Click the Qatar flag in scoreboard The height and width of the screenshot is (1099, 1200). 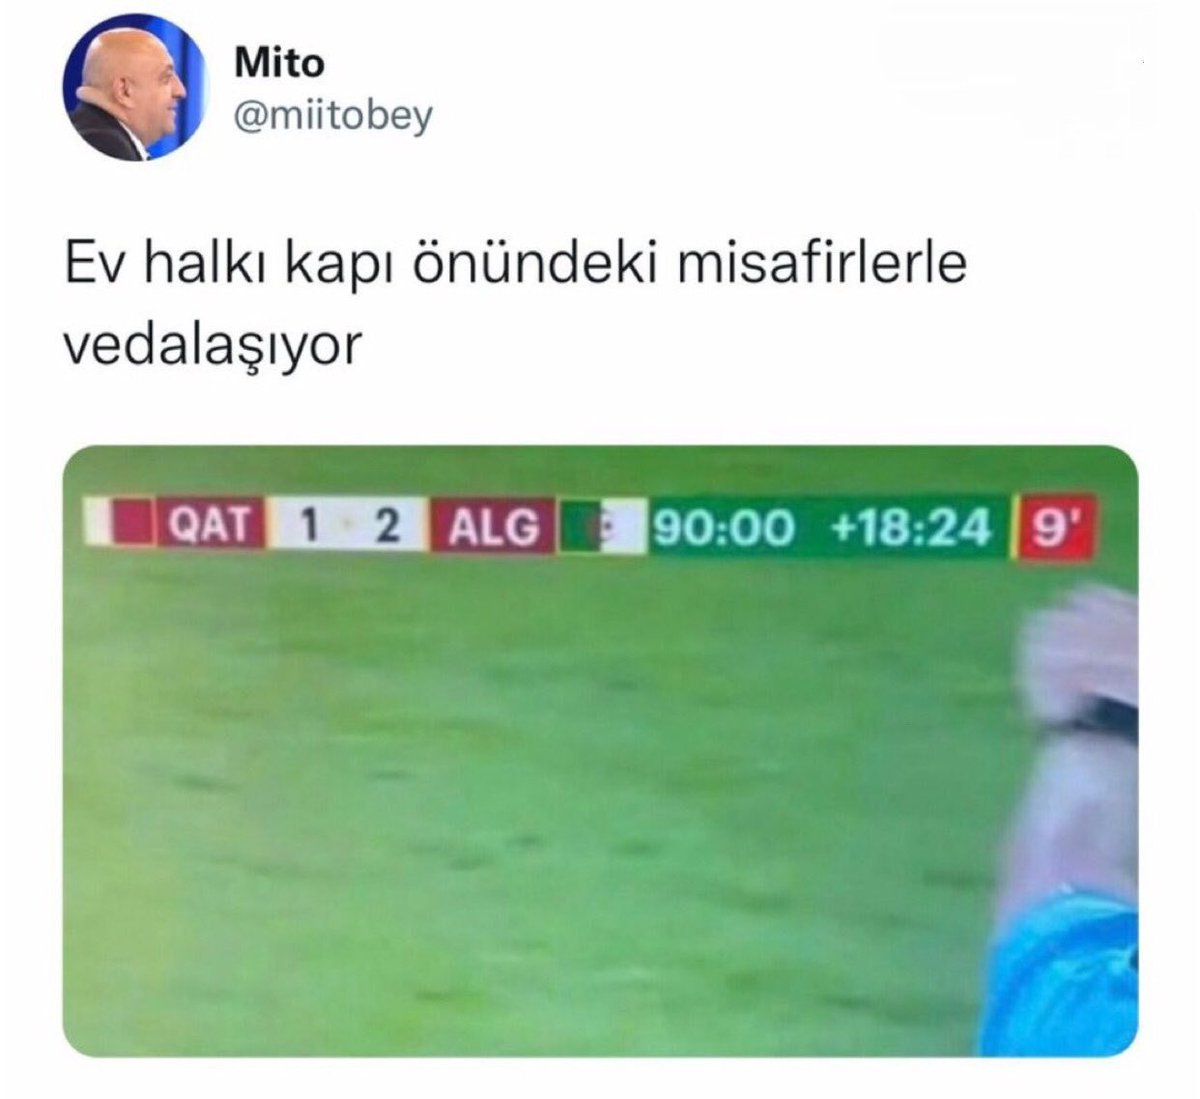pos(120,524)
